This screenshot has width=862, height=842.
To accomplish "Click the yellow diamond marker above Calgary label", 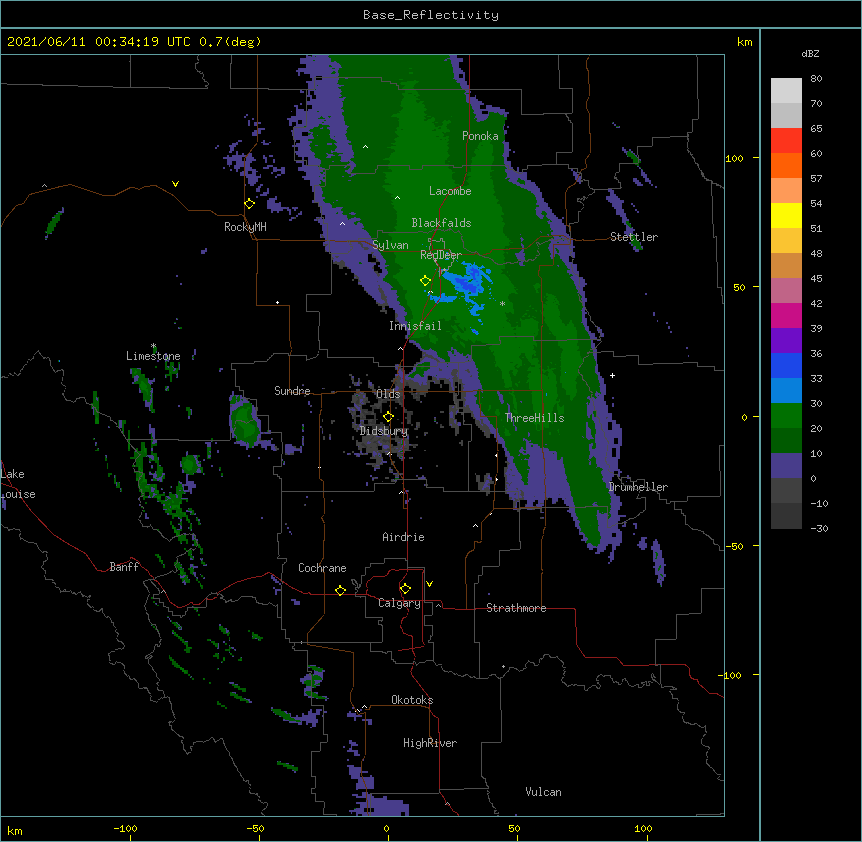I will click(405, 589).
